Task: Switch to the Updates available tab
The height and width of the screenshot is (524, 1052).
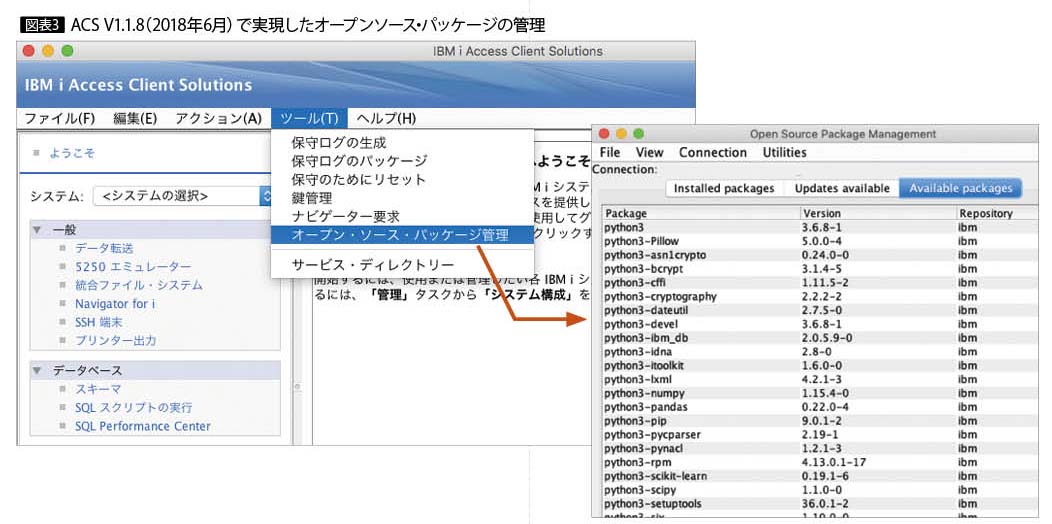Action: [x=841, y=188]
